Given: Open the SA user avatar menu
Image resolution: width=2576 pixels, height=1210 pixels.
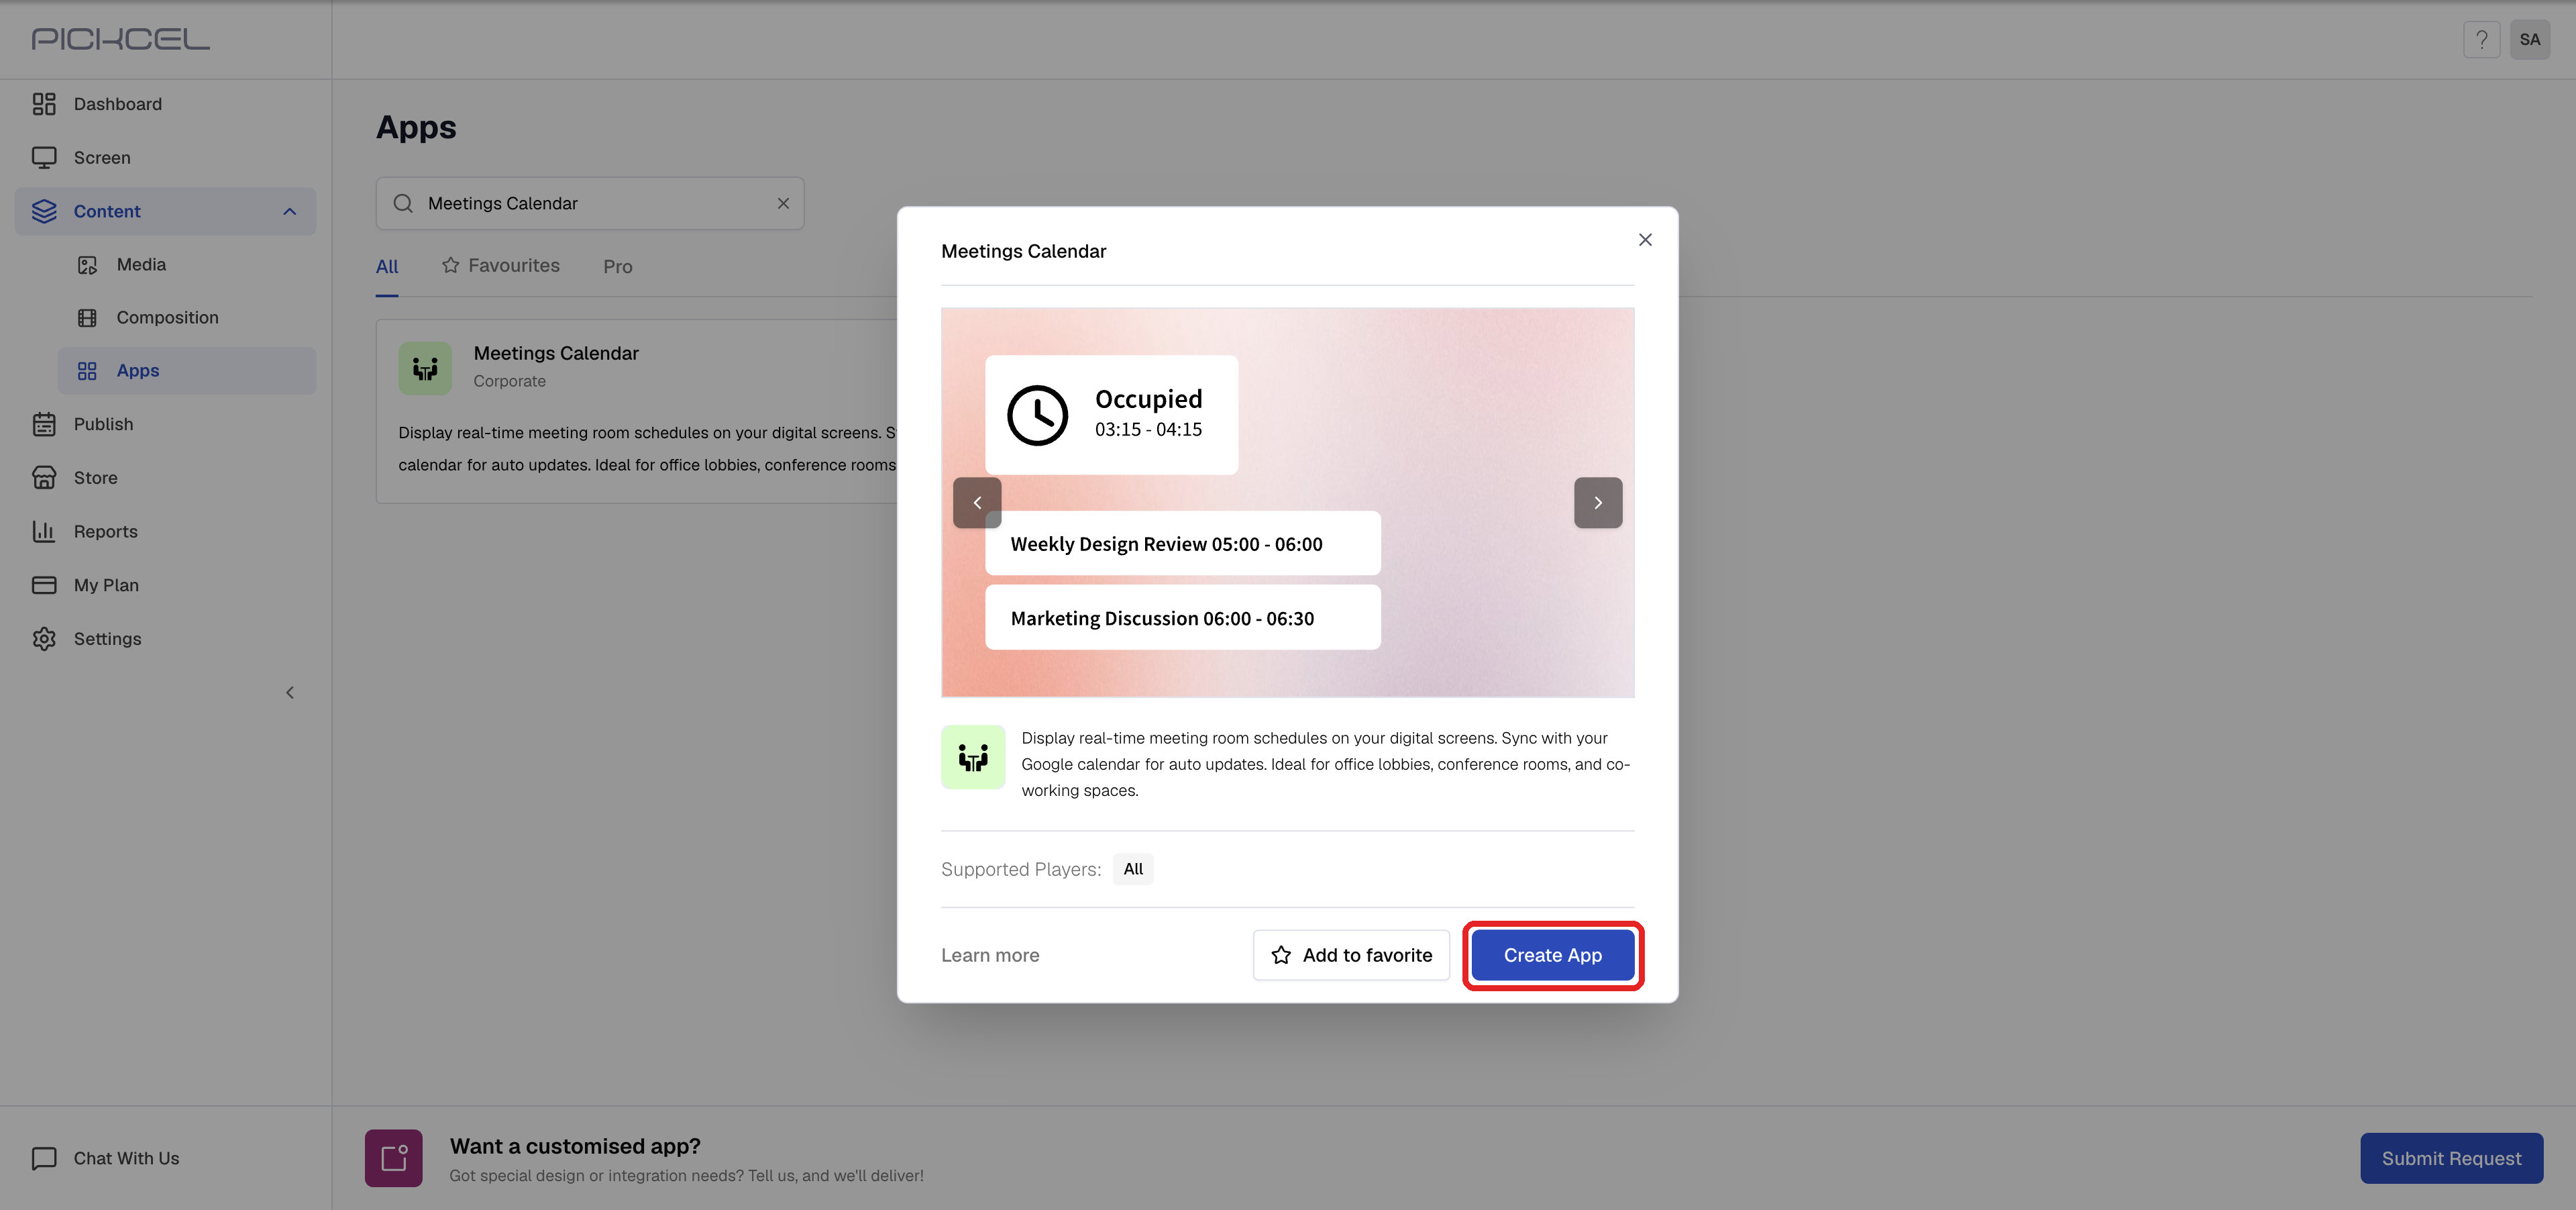Looking at the screenshot, I should (x=2529, y=40).
